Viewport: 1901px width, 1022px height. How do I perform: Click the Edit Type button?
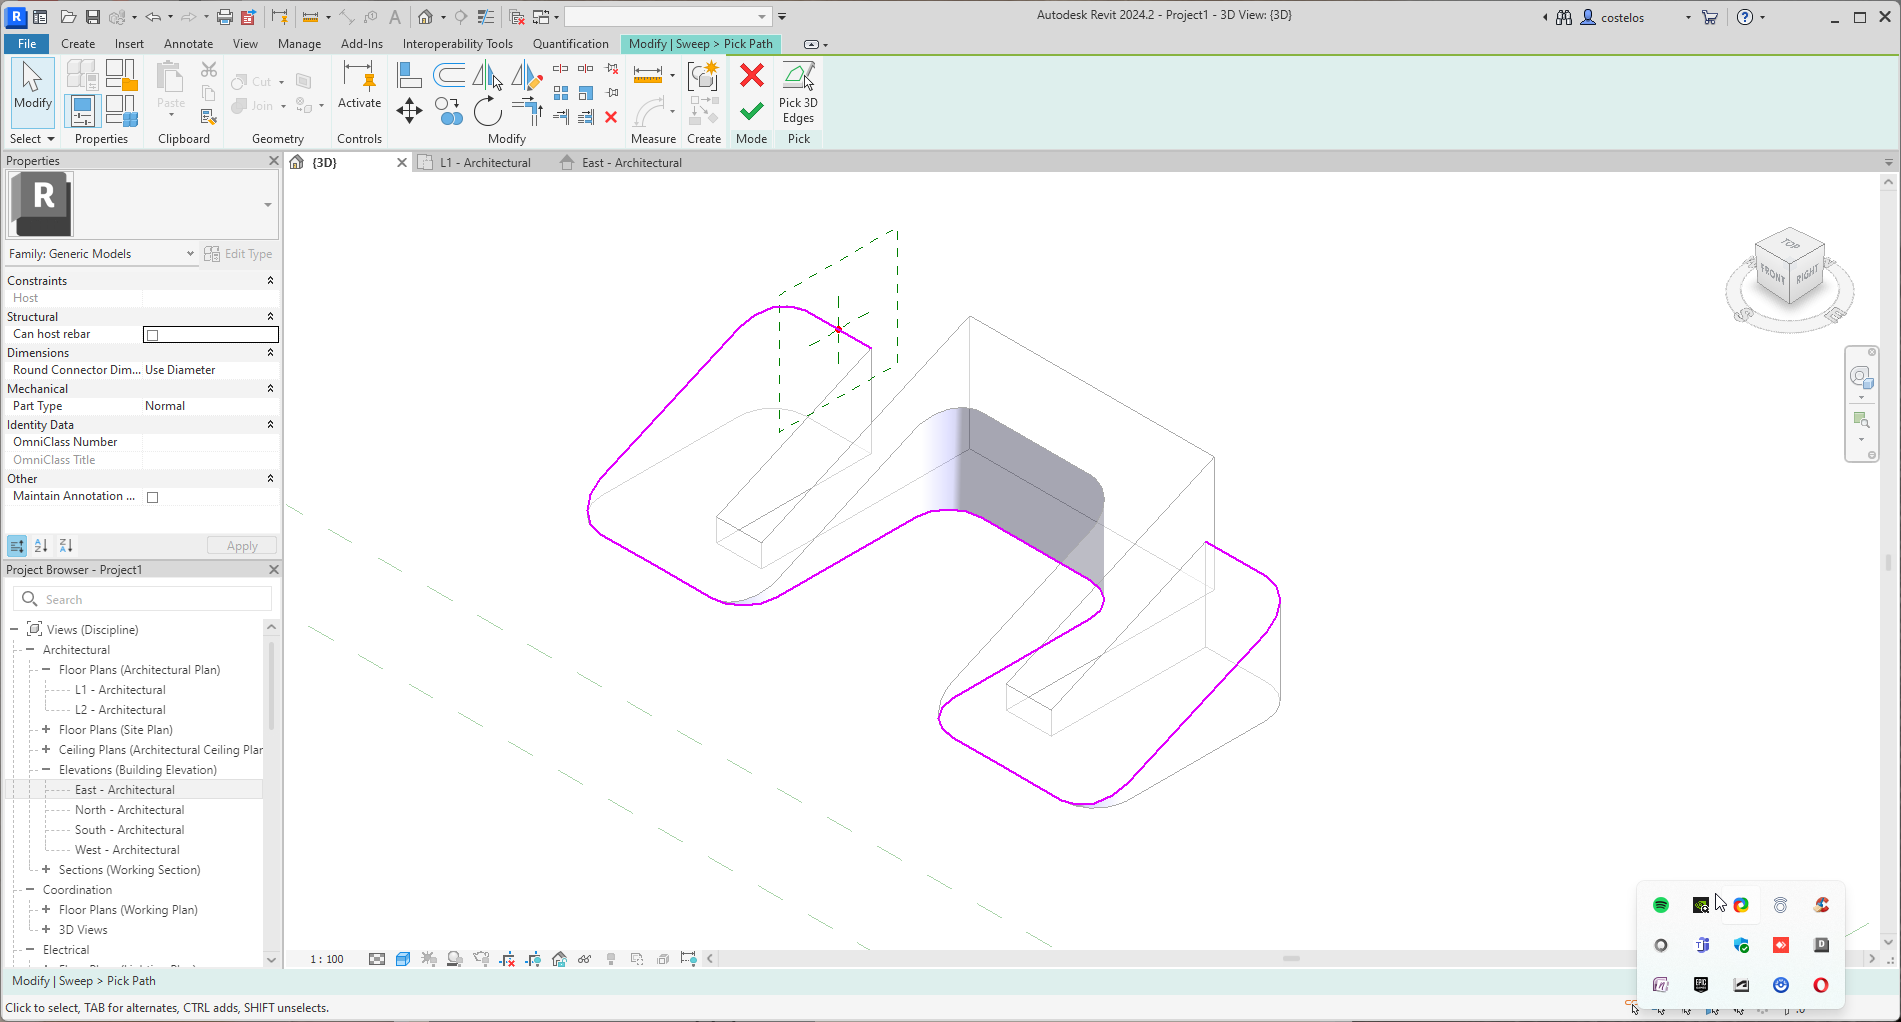(x=238, y=253)
